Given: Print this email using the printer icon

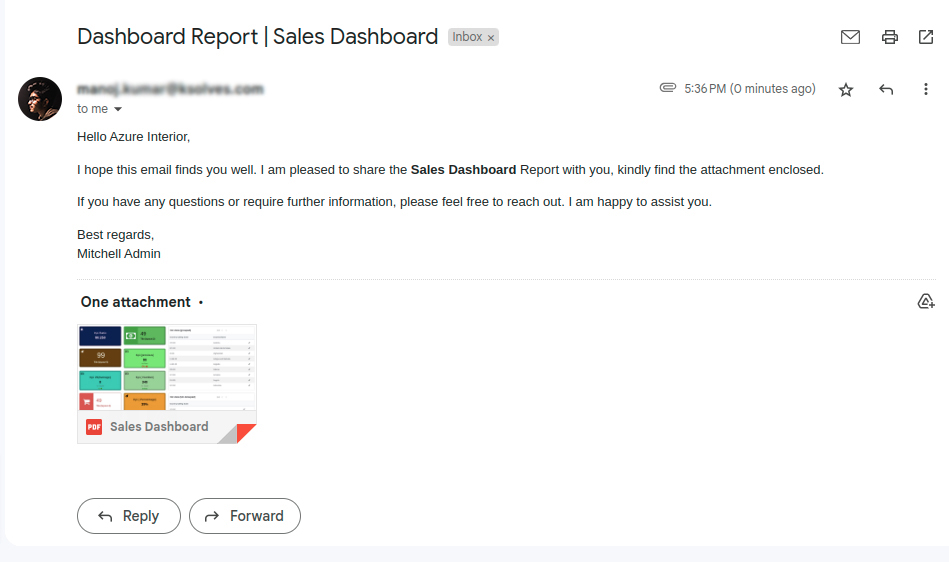Looking at the screenshot, I should tap(889, 37).
